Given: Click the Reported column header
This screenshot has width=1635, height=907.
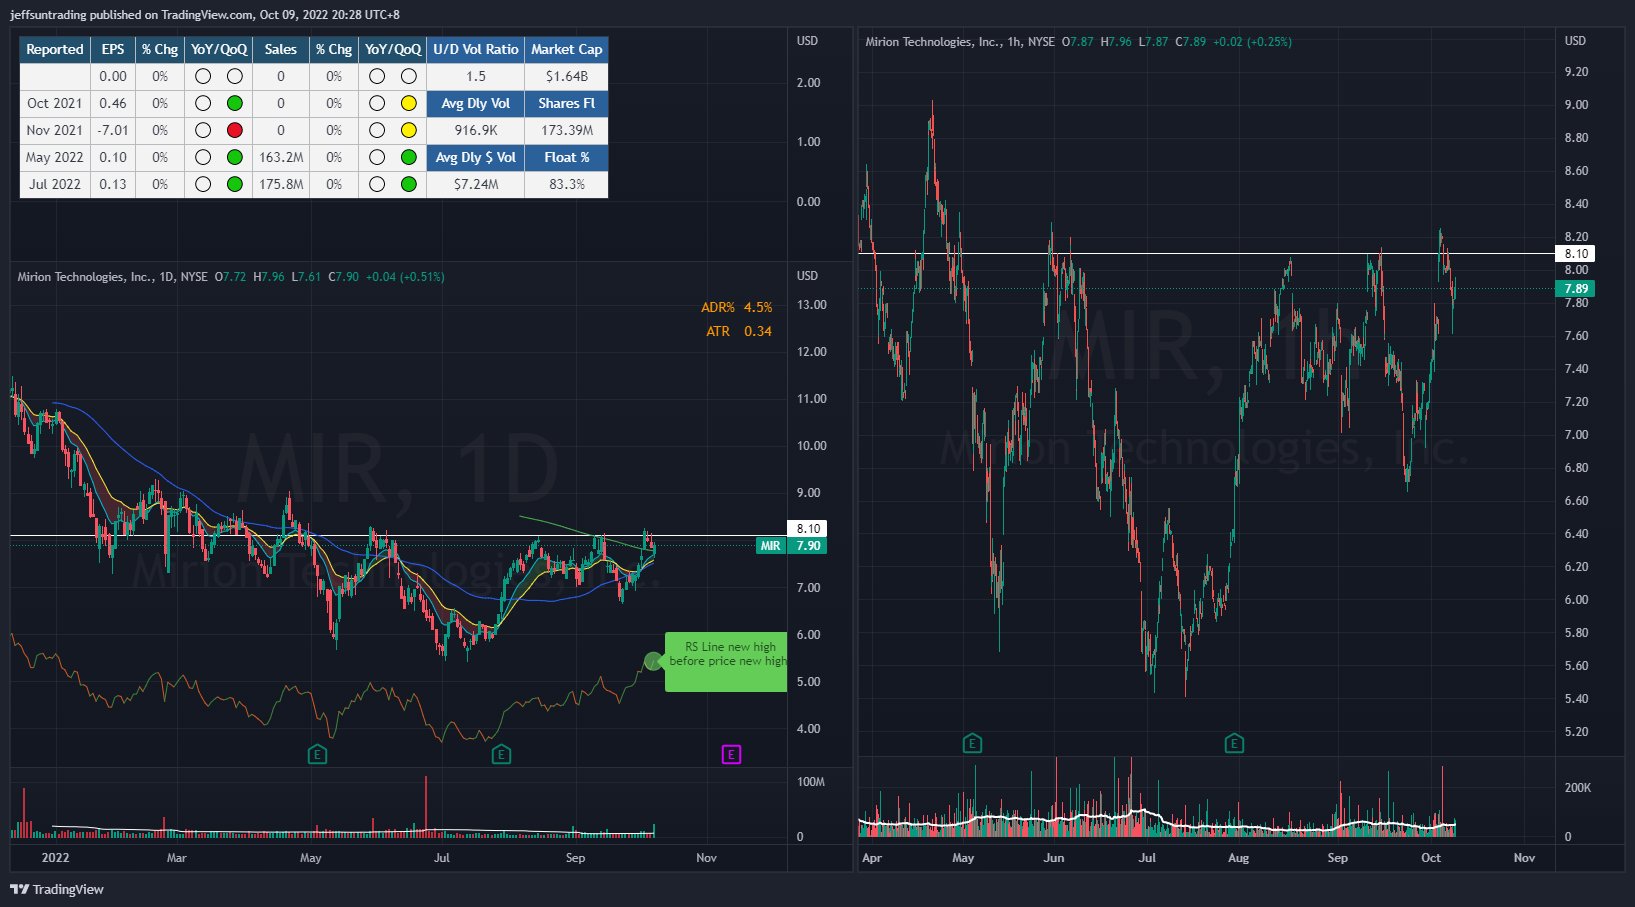Looking at the screenshot, I should pos(55,49).
